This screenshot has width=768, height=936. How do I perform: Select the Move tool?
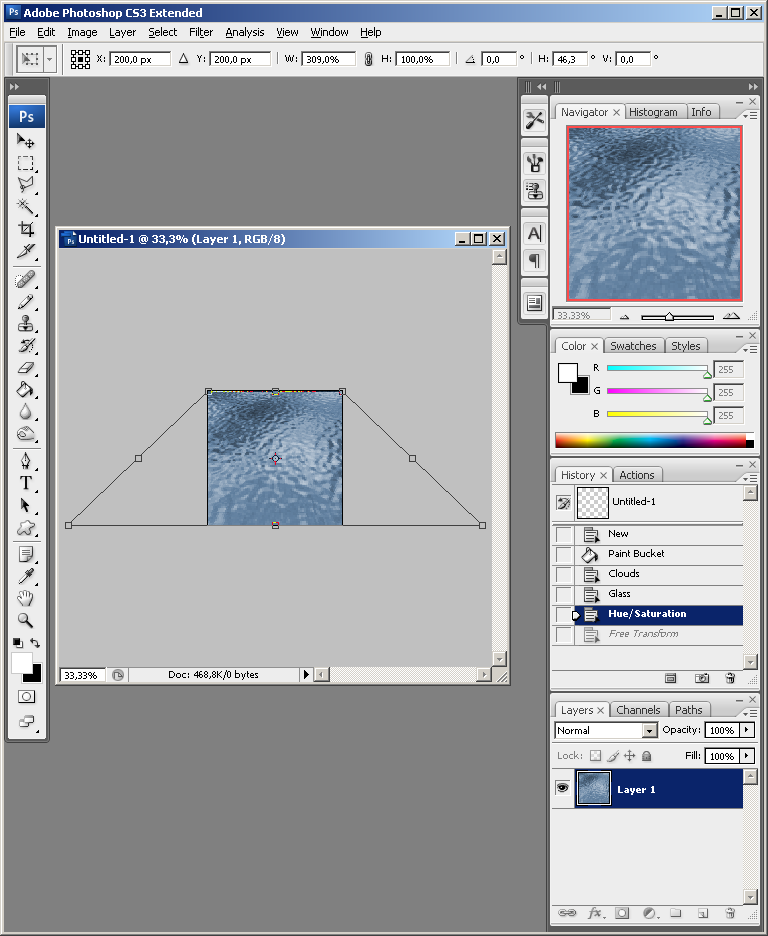coord(26,141)
